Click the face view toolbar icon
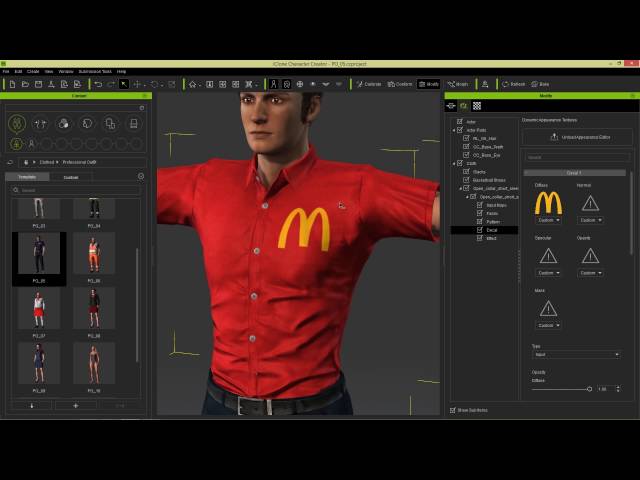 287,84
